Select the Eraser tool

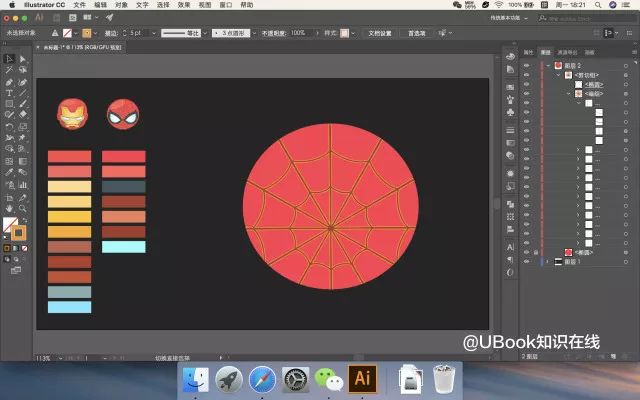pyautogui.click(x=23, y=115)
